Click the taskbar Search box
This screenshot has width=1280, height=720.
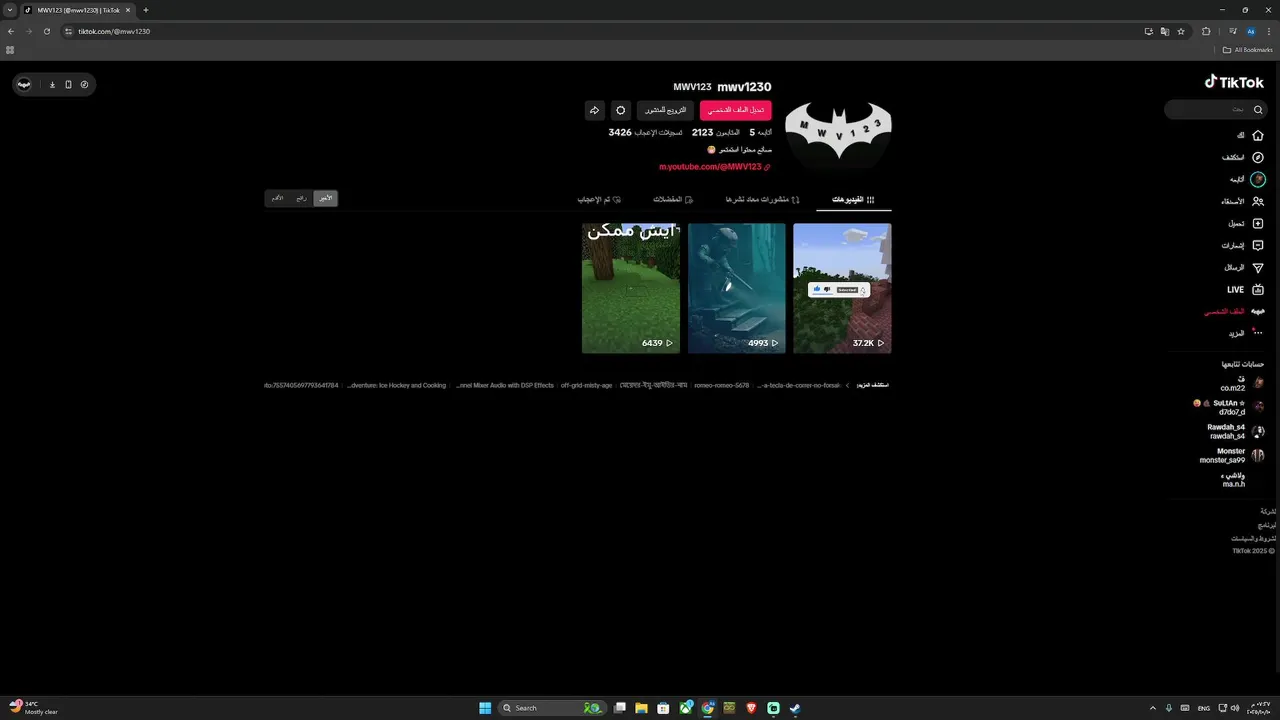pyautogui.click(x=552, y=708)
